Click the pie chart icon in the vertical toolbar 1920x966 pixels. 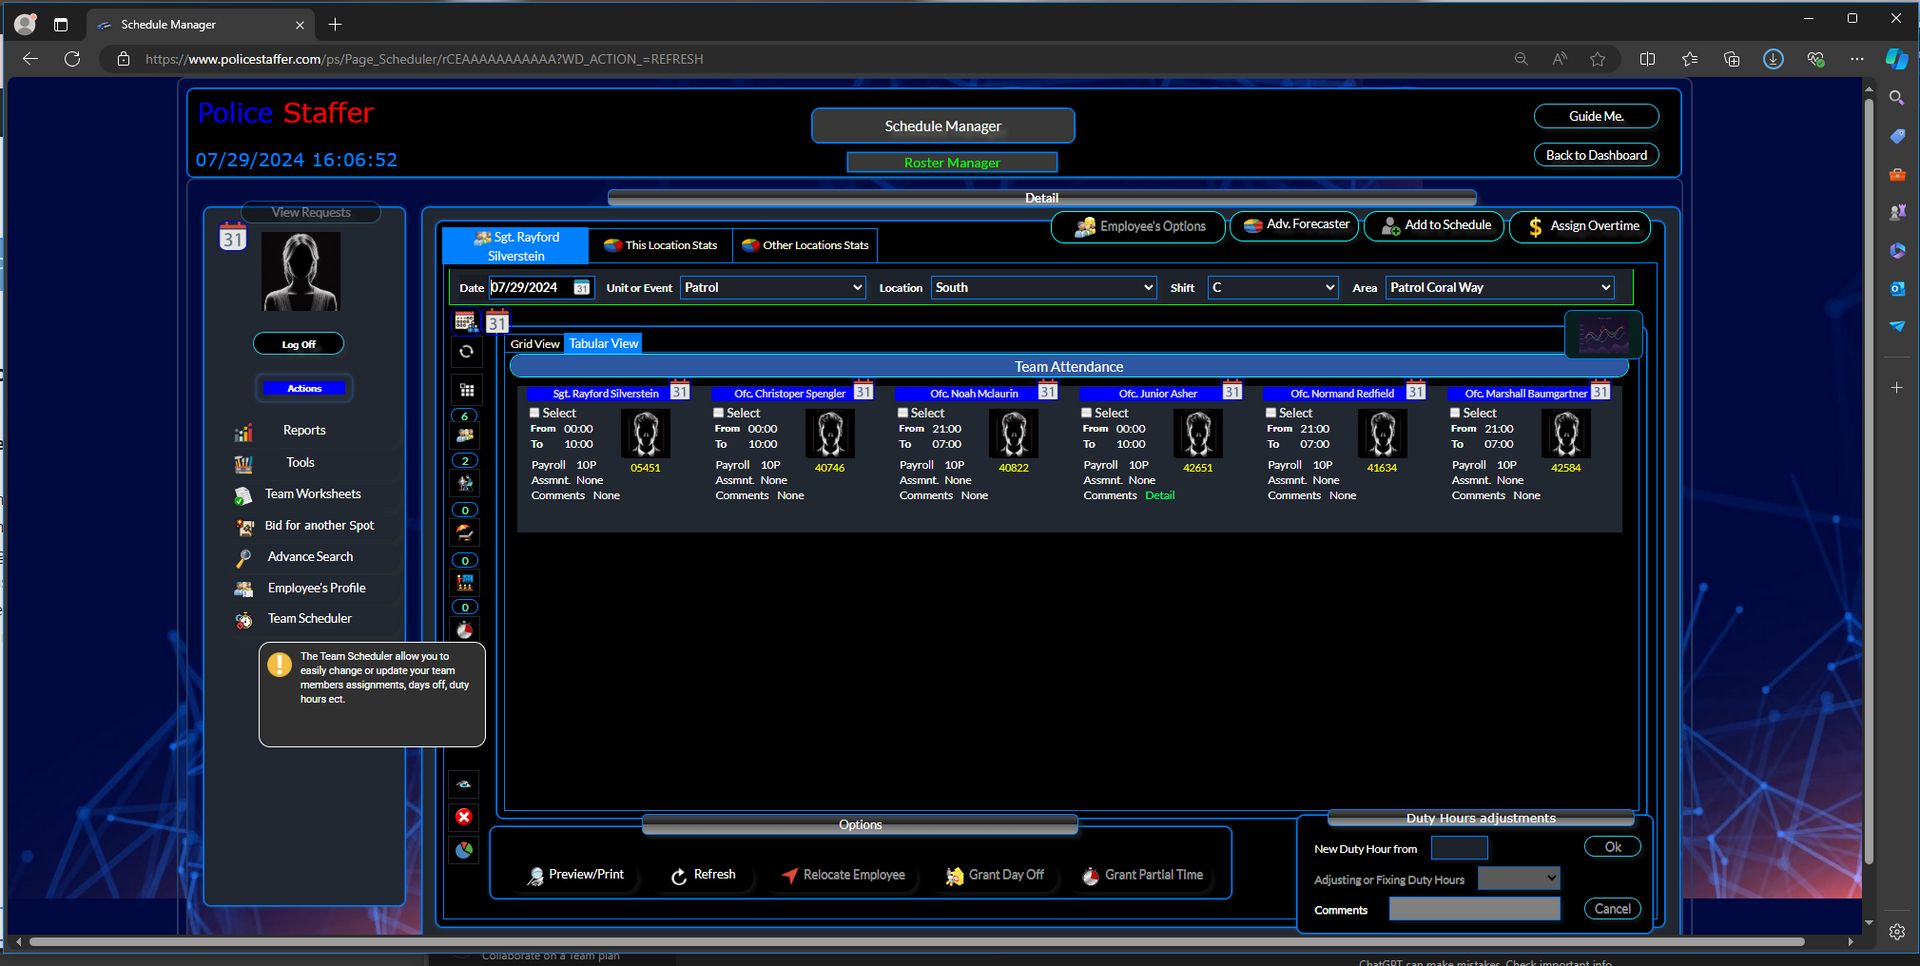pos(464,851)
